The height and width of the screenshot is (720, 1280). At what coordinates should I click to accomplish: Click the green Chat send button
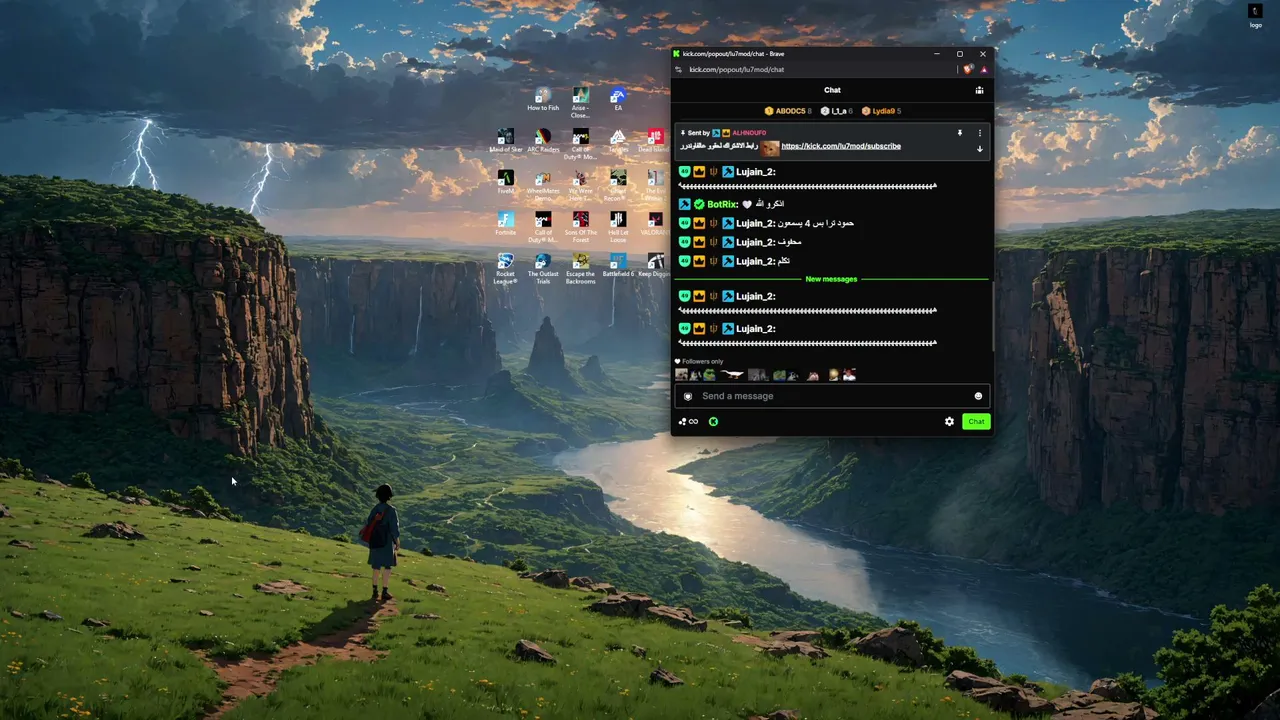point(976,422)
